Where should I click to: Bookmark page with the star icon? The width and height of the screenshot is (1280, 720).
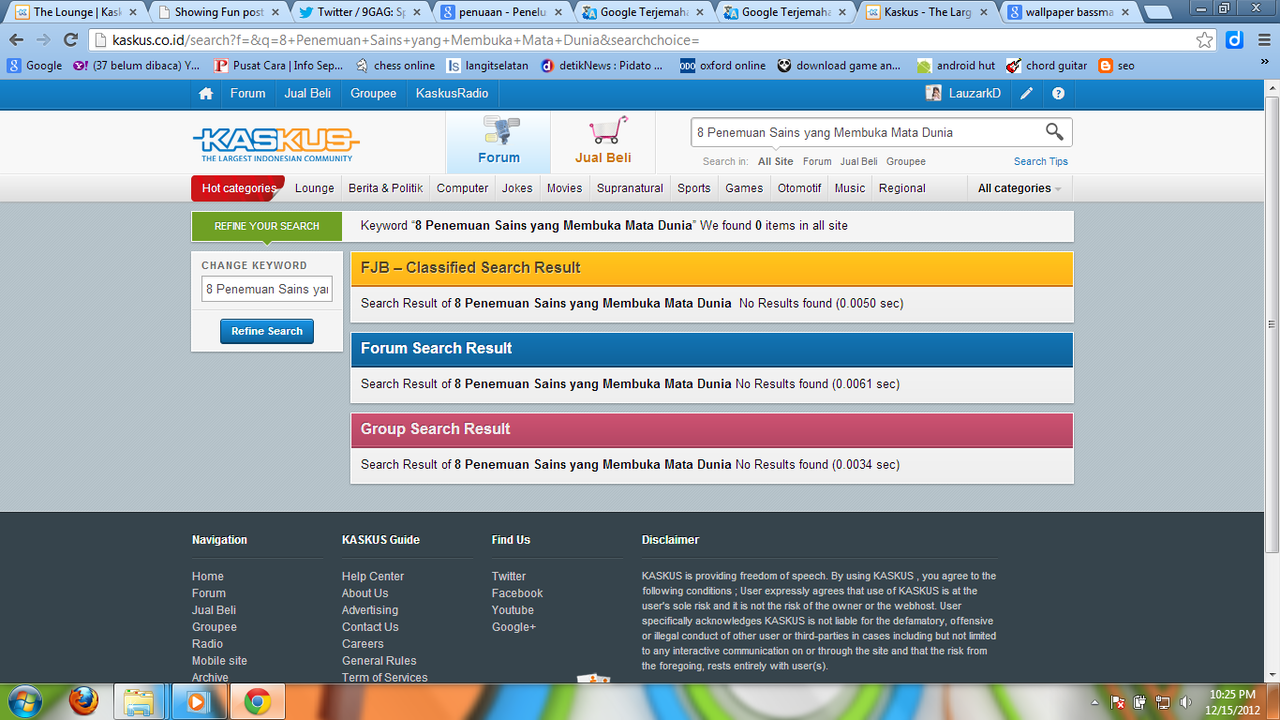tap(1205, 40)
